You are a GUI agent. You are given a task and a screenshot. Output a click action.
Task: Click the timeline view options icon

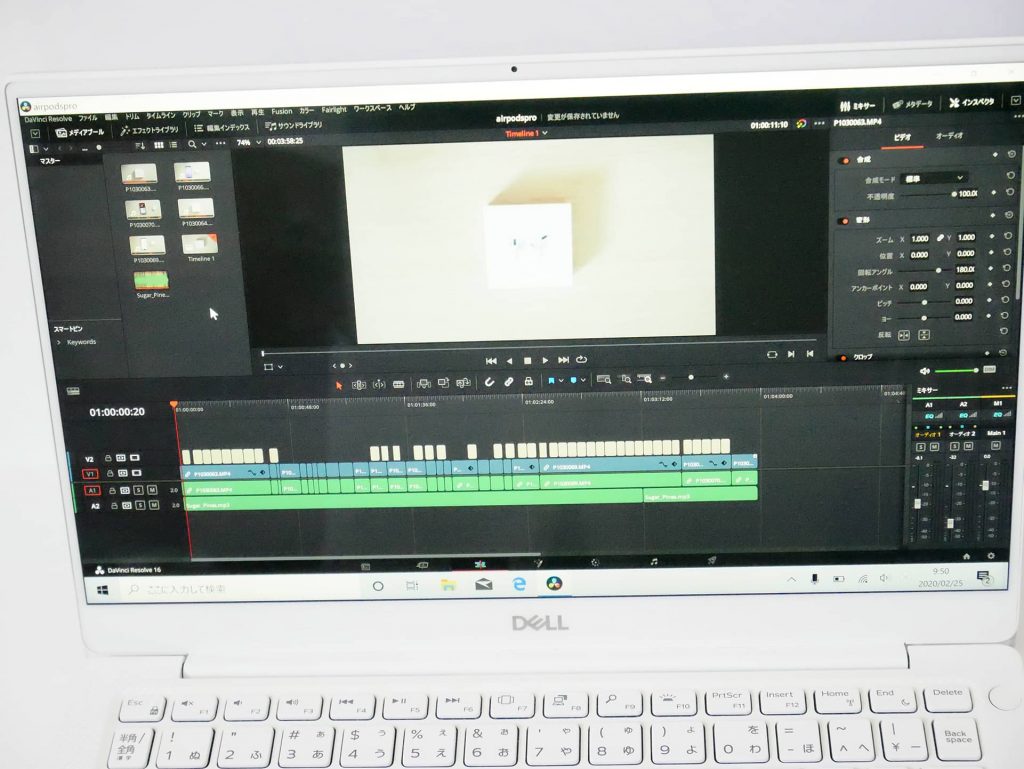point(73,391)
